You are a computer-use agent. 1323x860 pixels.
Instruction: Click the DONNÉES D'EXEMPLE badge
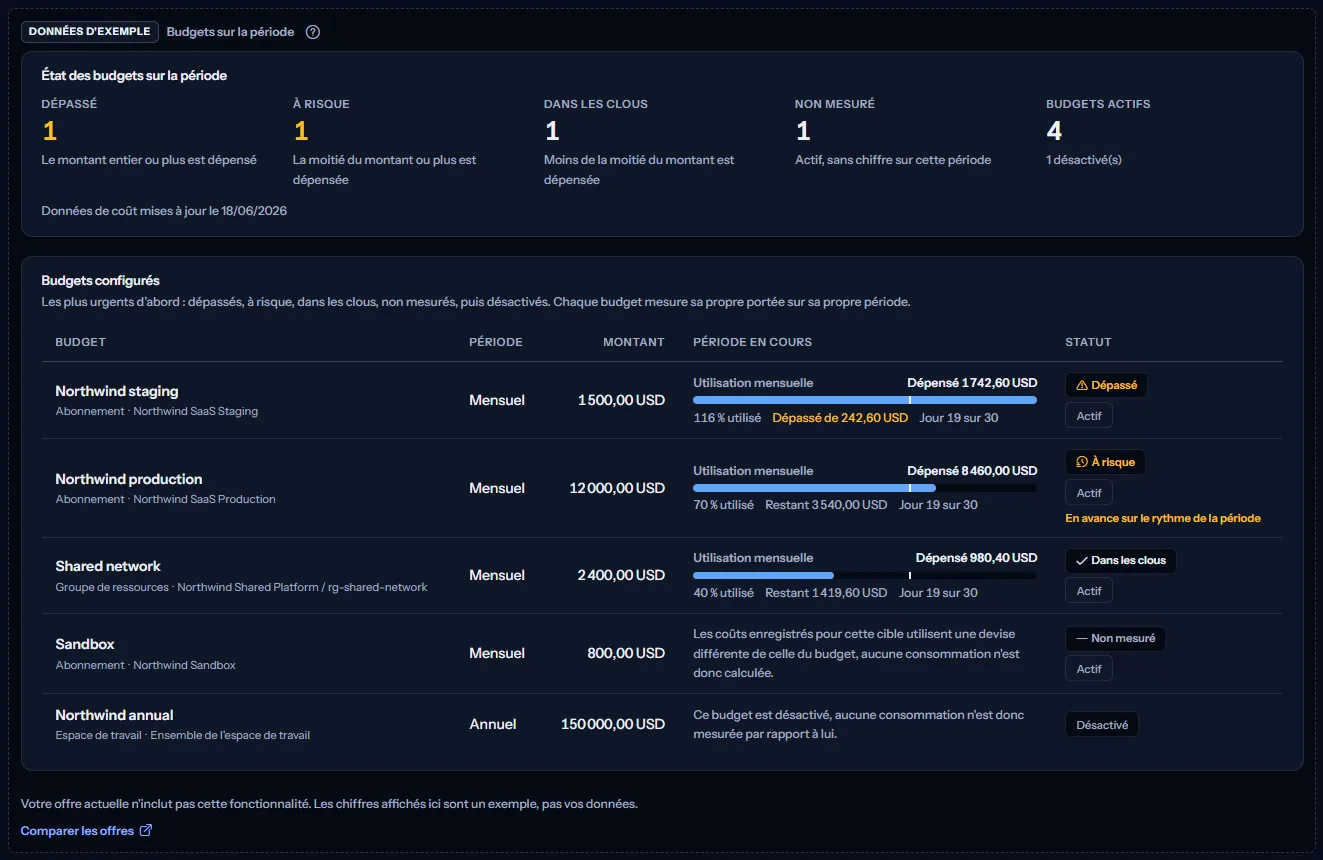click(90, 32)
